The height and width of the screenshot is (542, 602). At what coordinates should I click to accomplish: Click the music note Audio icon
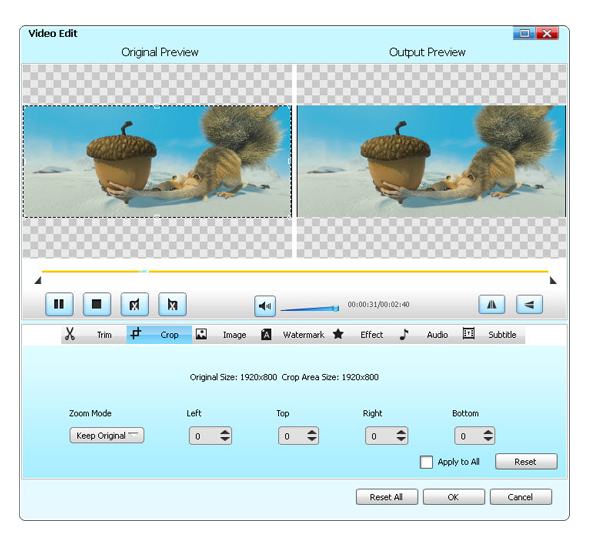pyautogui.click(x=404, y=334)
